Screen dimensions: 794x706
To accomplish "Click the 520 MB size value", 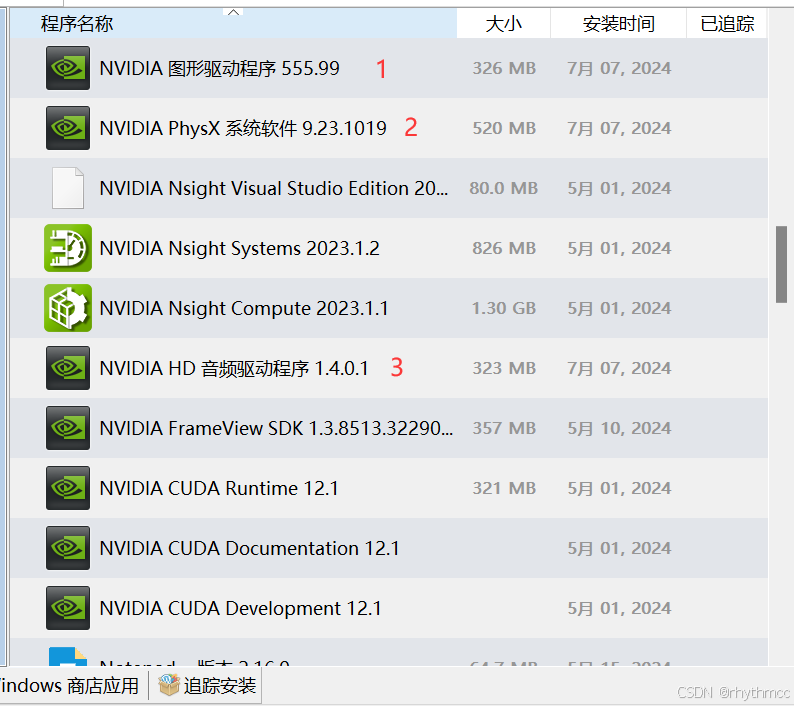I will (504, 128).
